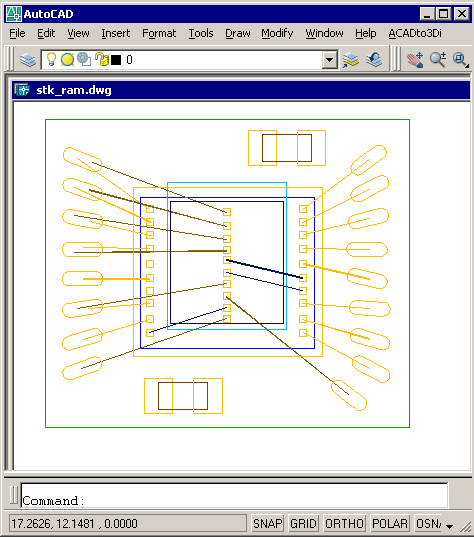The width and height of the screenshot is (474, 537).
Task: Open the Layer Properties Manager icon
Action: pyautogui.click(x=28, y=60)
